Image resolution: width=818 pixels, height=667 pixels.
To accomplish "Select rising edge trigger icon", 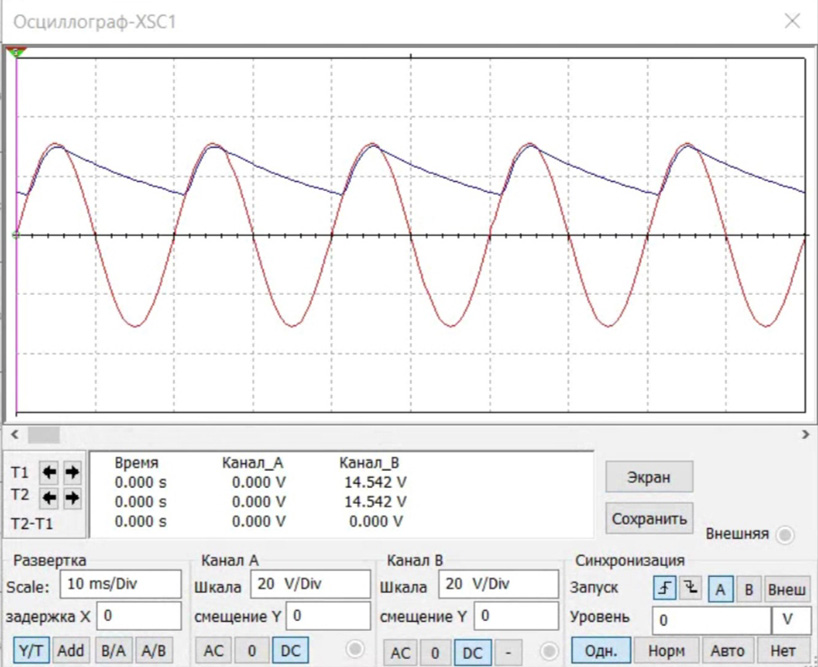I will tap(664, 589).
